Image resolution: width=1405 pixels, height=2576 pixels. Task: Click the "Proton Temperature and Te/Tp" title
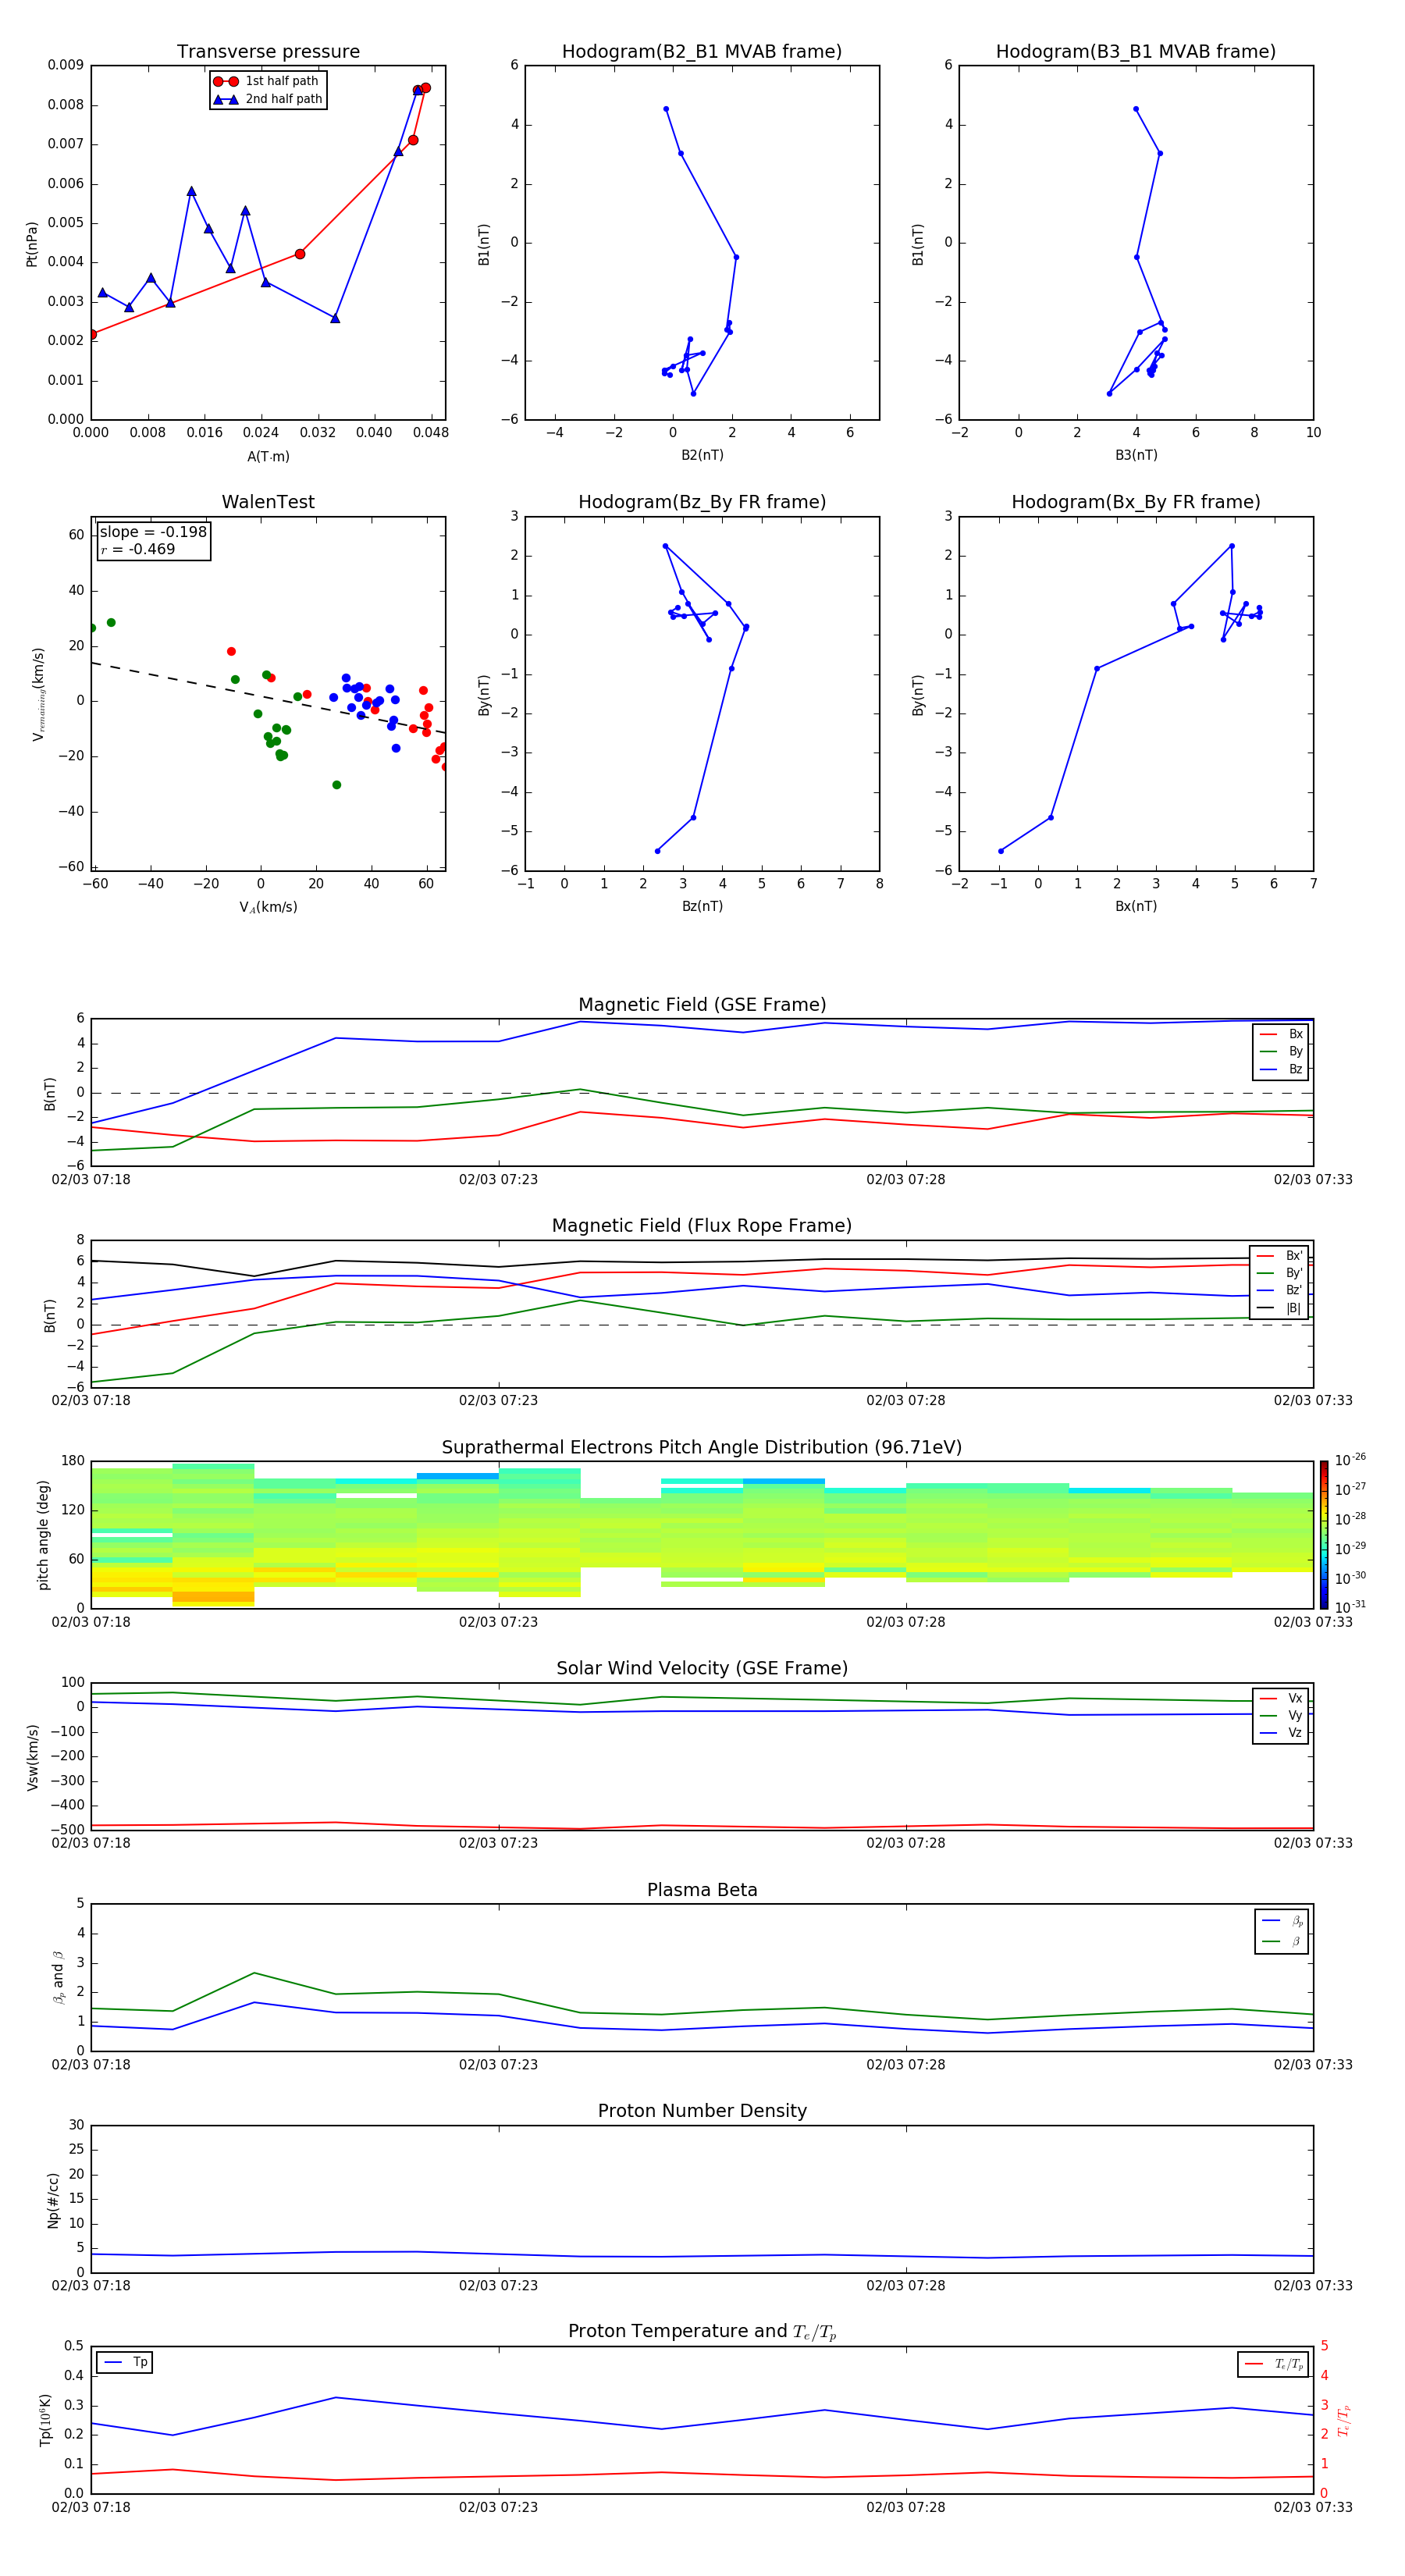coord(702,2332)
